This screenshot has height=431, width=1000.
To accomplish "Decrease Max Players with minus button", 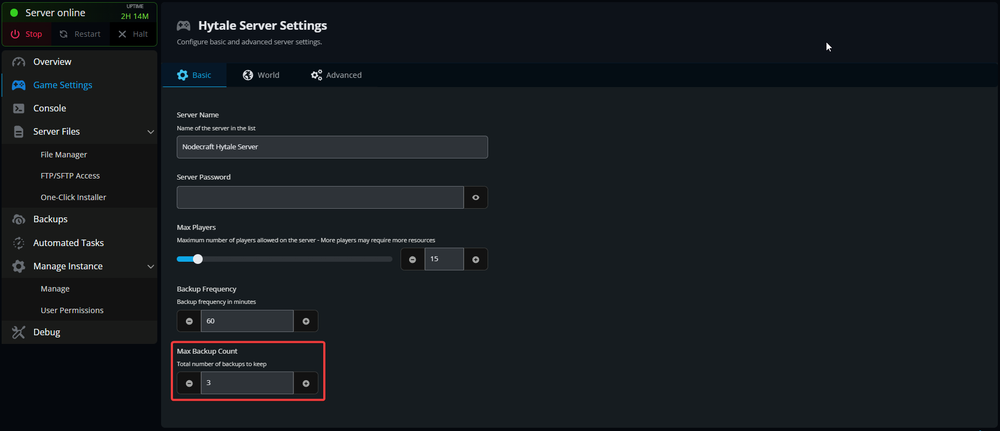I will pos(413,259).
